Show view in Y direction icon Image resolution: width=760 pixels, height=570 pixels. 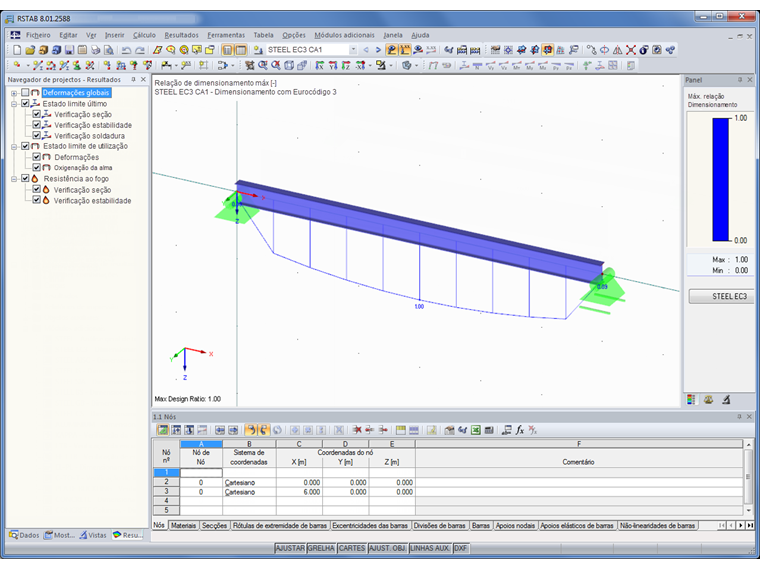(332, 65)
